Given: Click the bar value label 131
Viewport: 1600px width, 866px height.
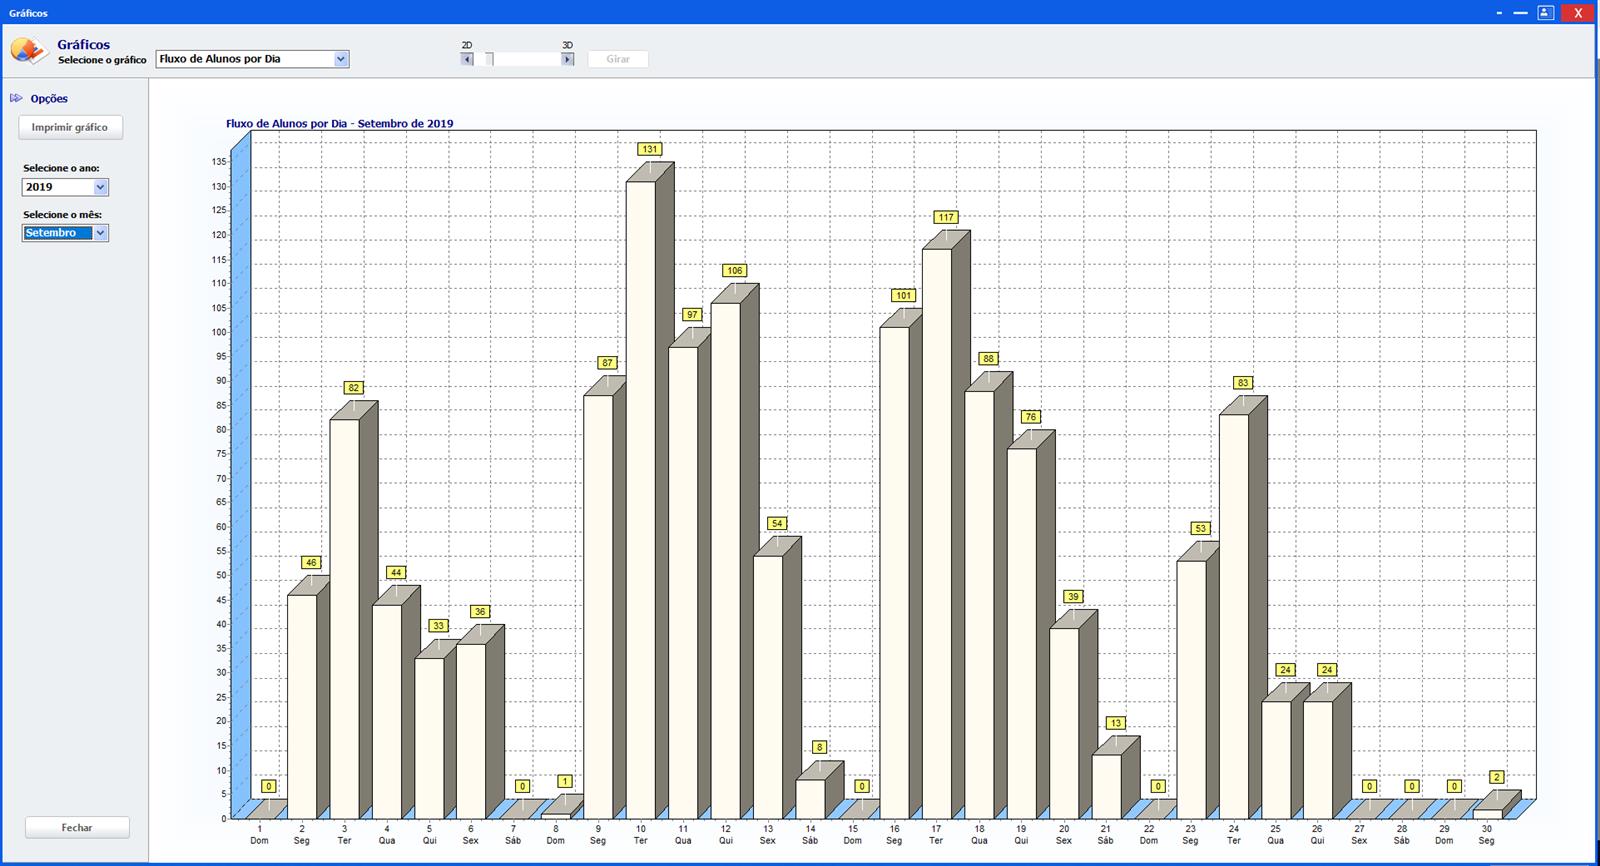Looking at the screenshot, I should (650, 149).
